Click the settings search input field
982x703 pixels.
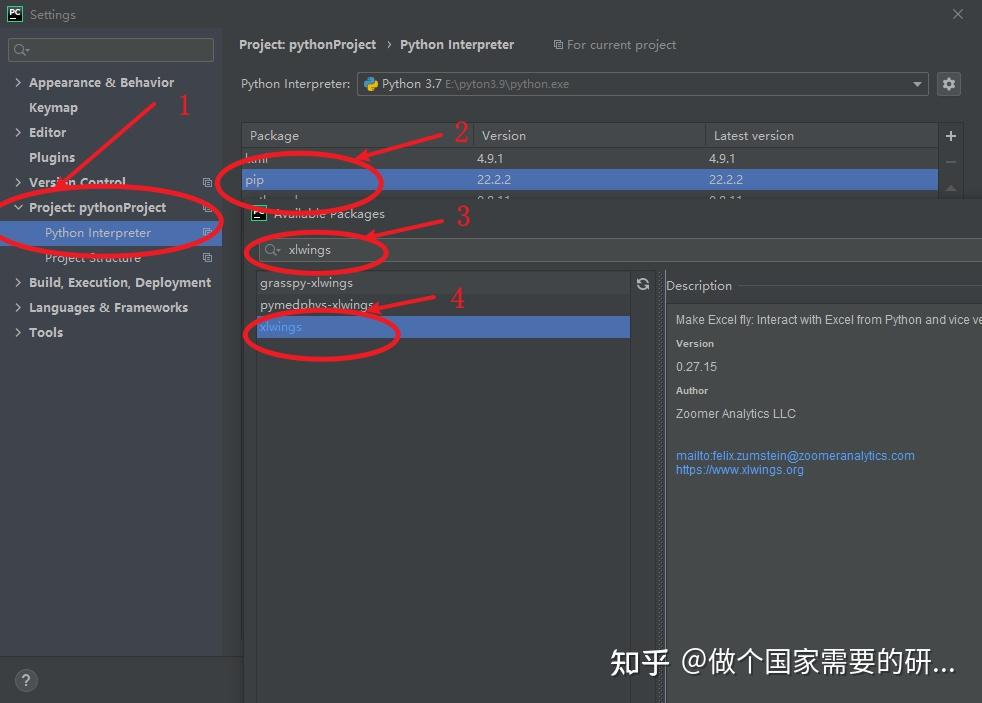pyautogui.click(x=111, y=50)
